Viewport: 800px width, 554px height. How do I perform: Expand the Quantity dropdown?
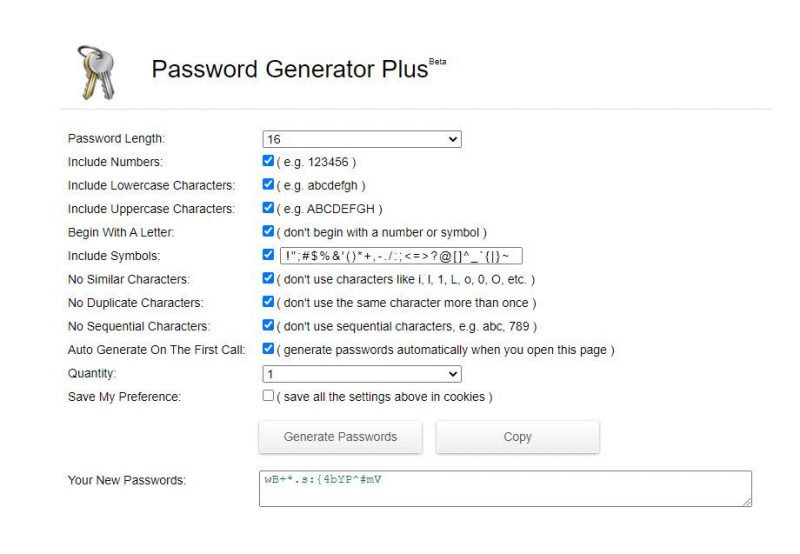[361, 374]
